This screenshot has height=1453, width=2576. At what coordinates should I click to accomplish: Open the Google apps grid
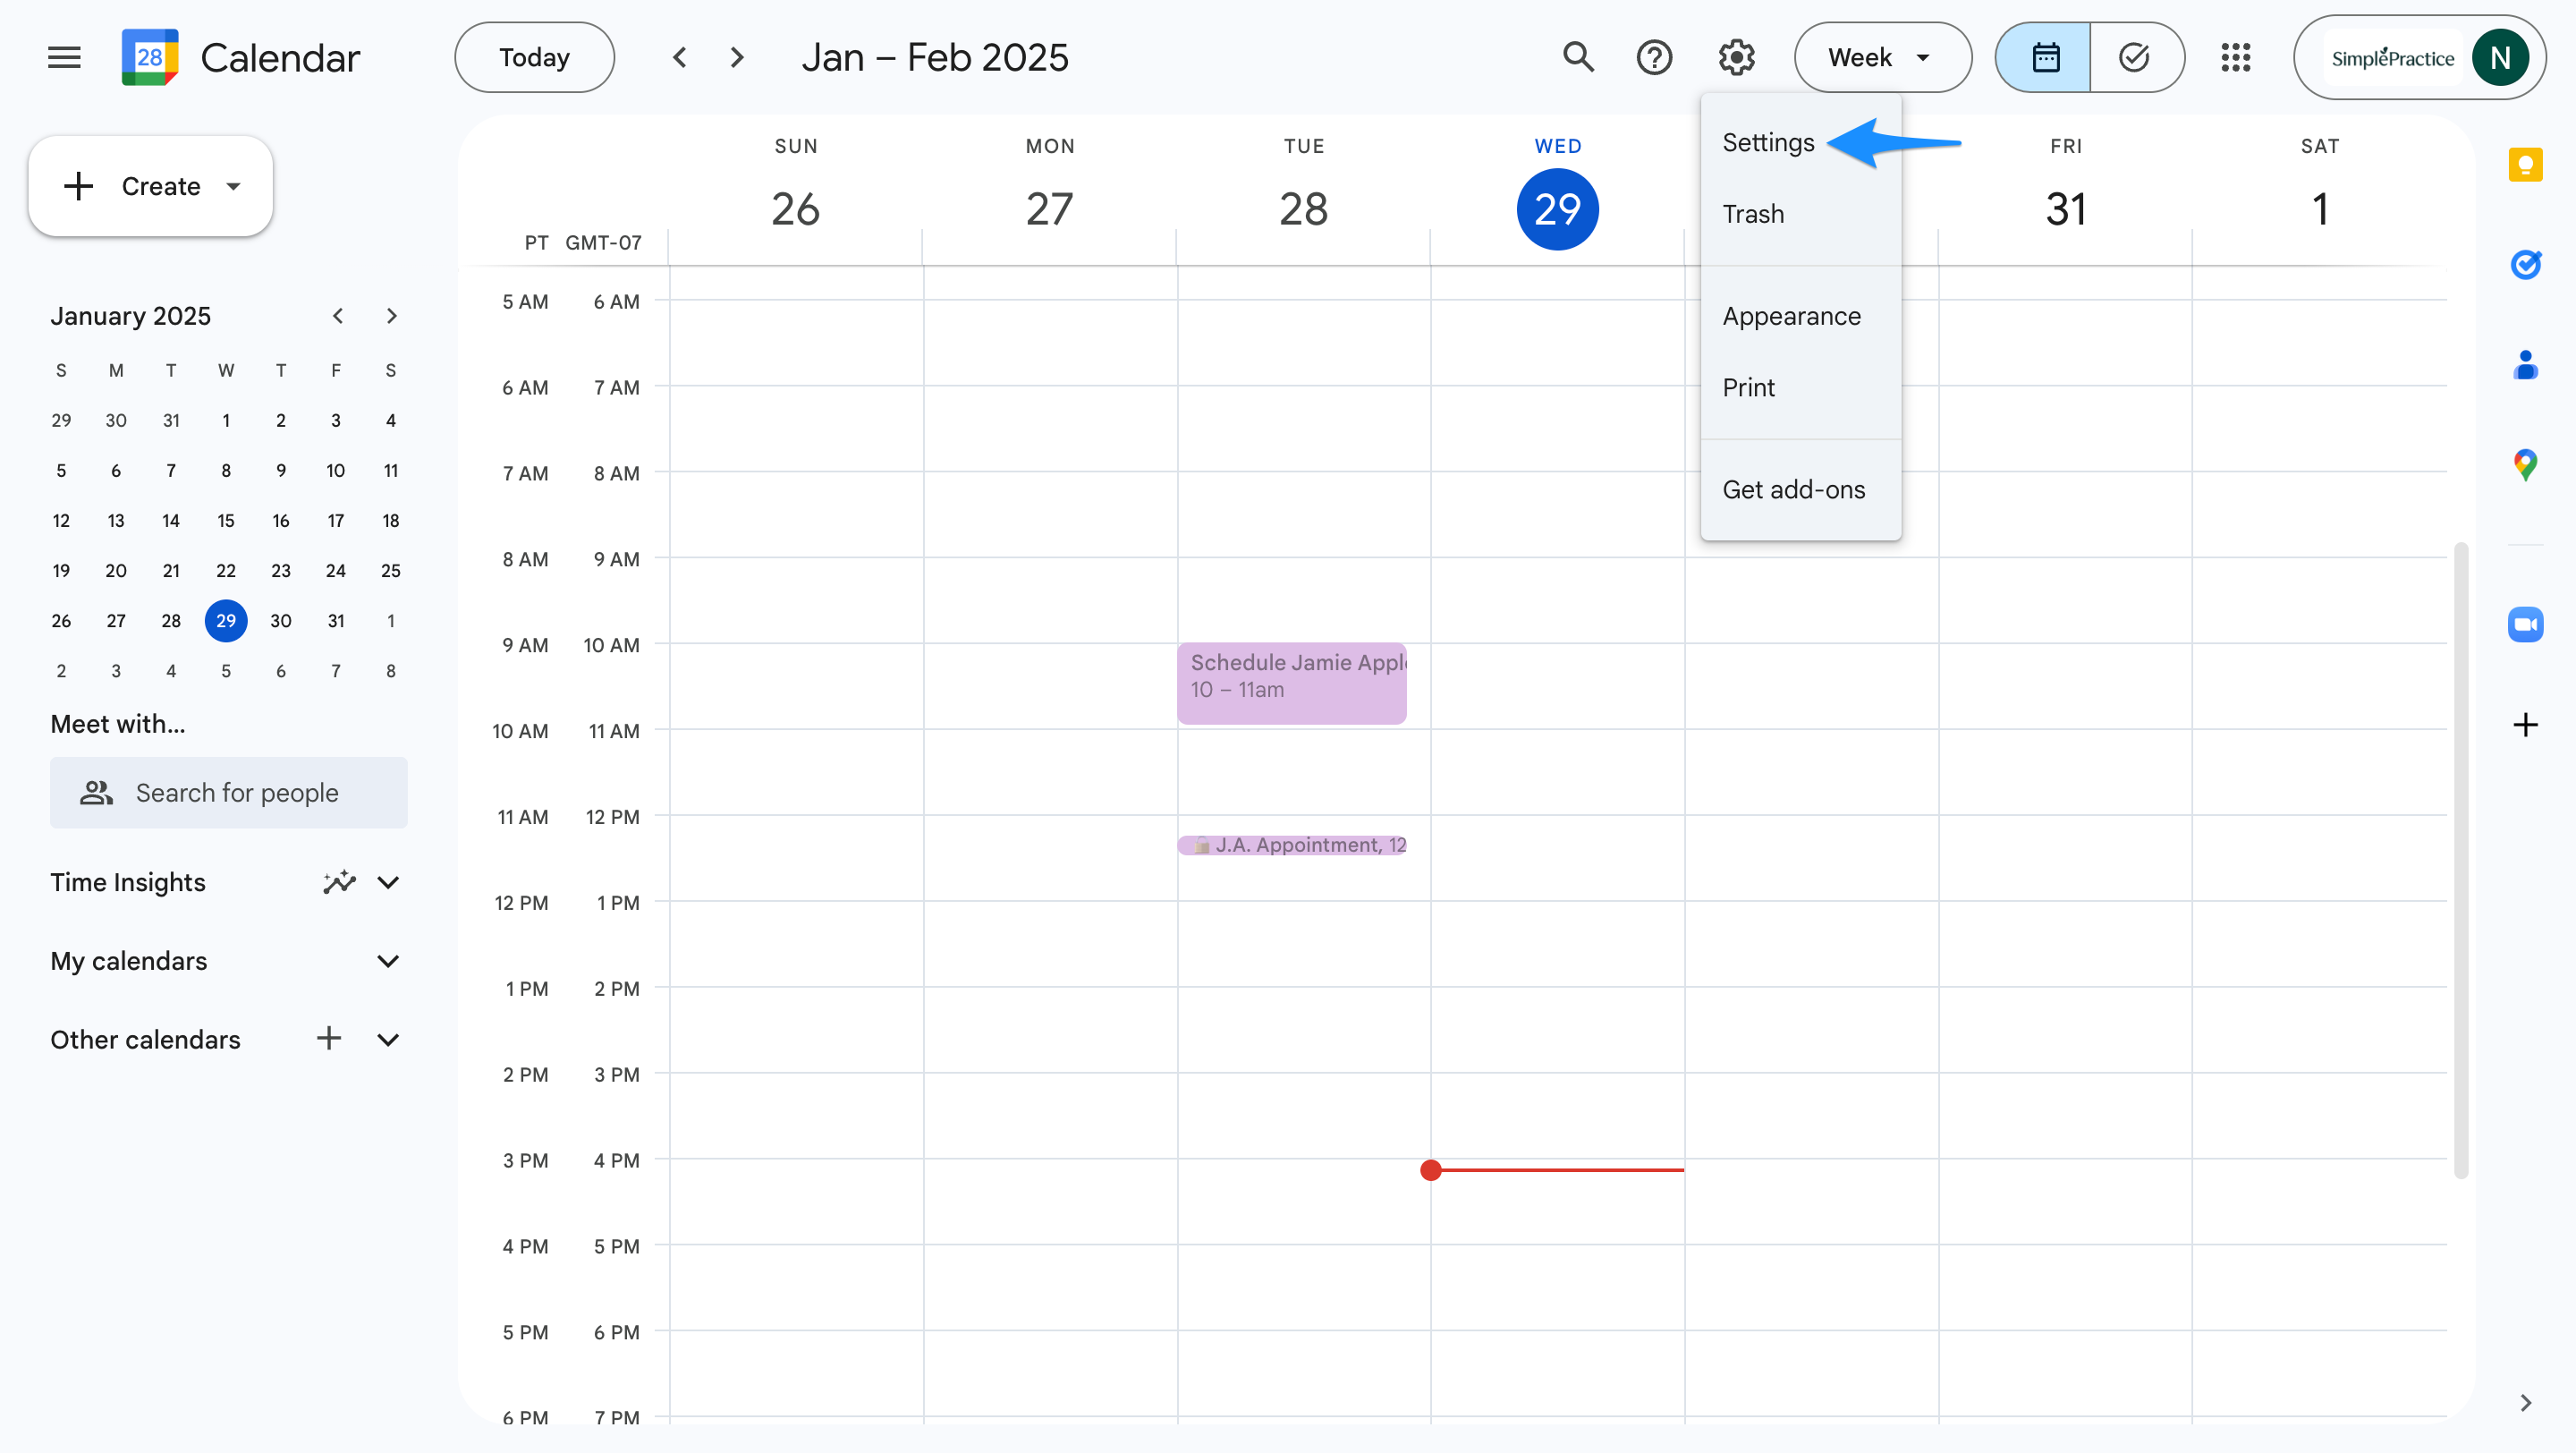click(x=2235, y=57)
